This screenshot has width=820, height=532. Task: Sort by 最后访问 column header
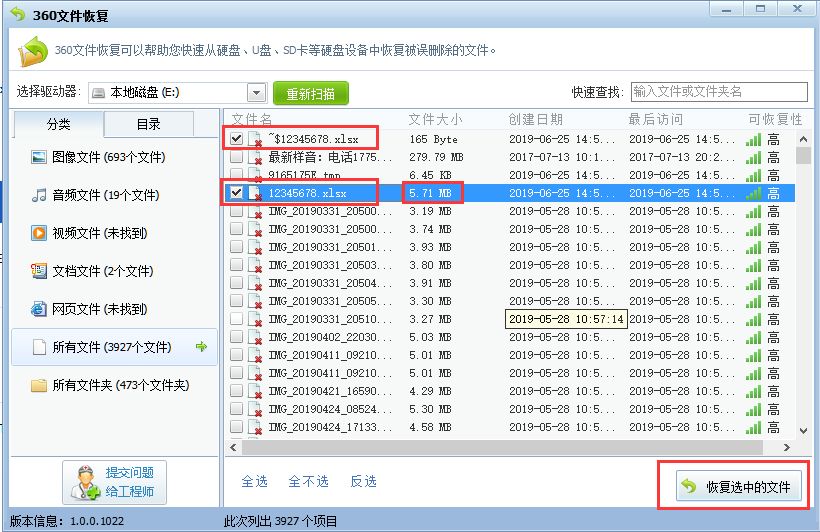(655, 120)
